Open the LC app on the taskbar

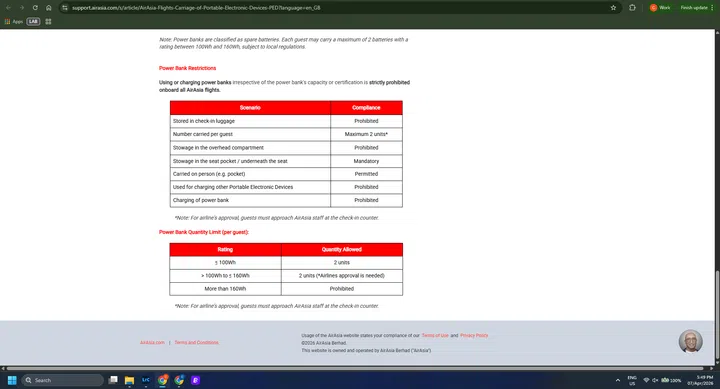coord(146,380)
